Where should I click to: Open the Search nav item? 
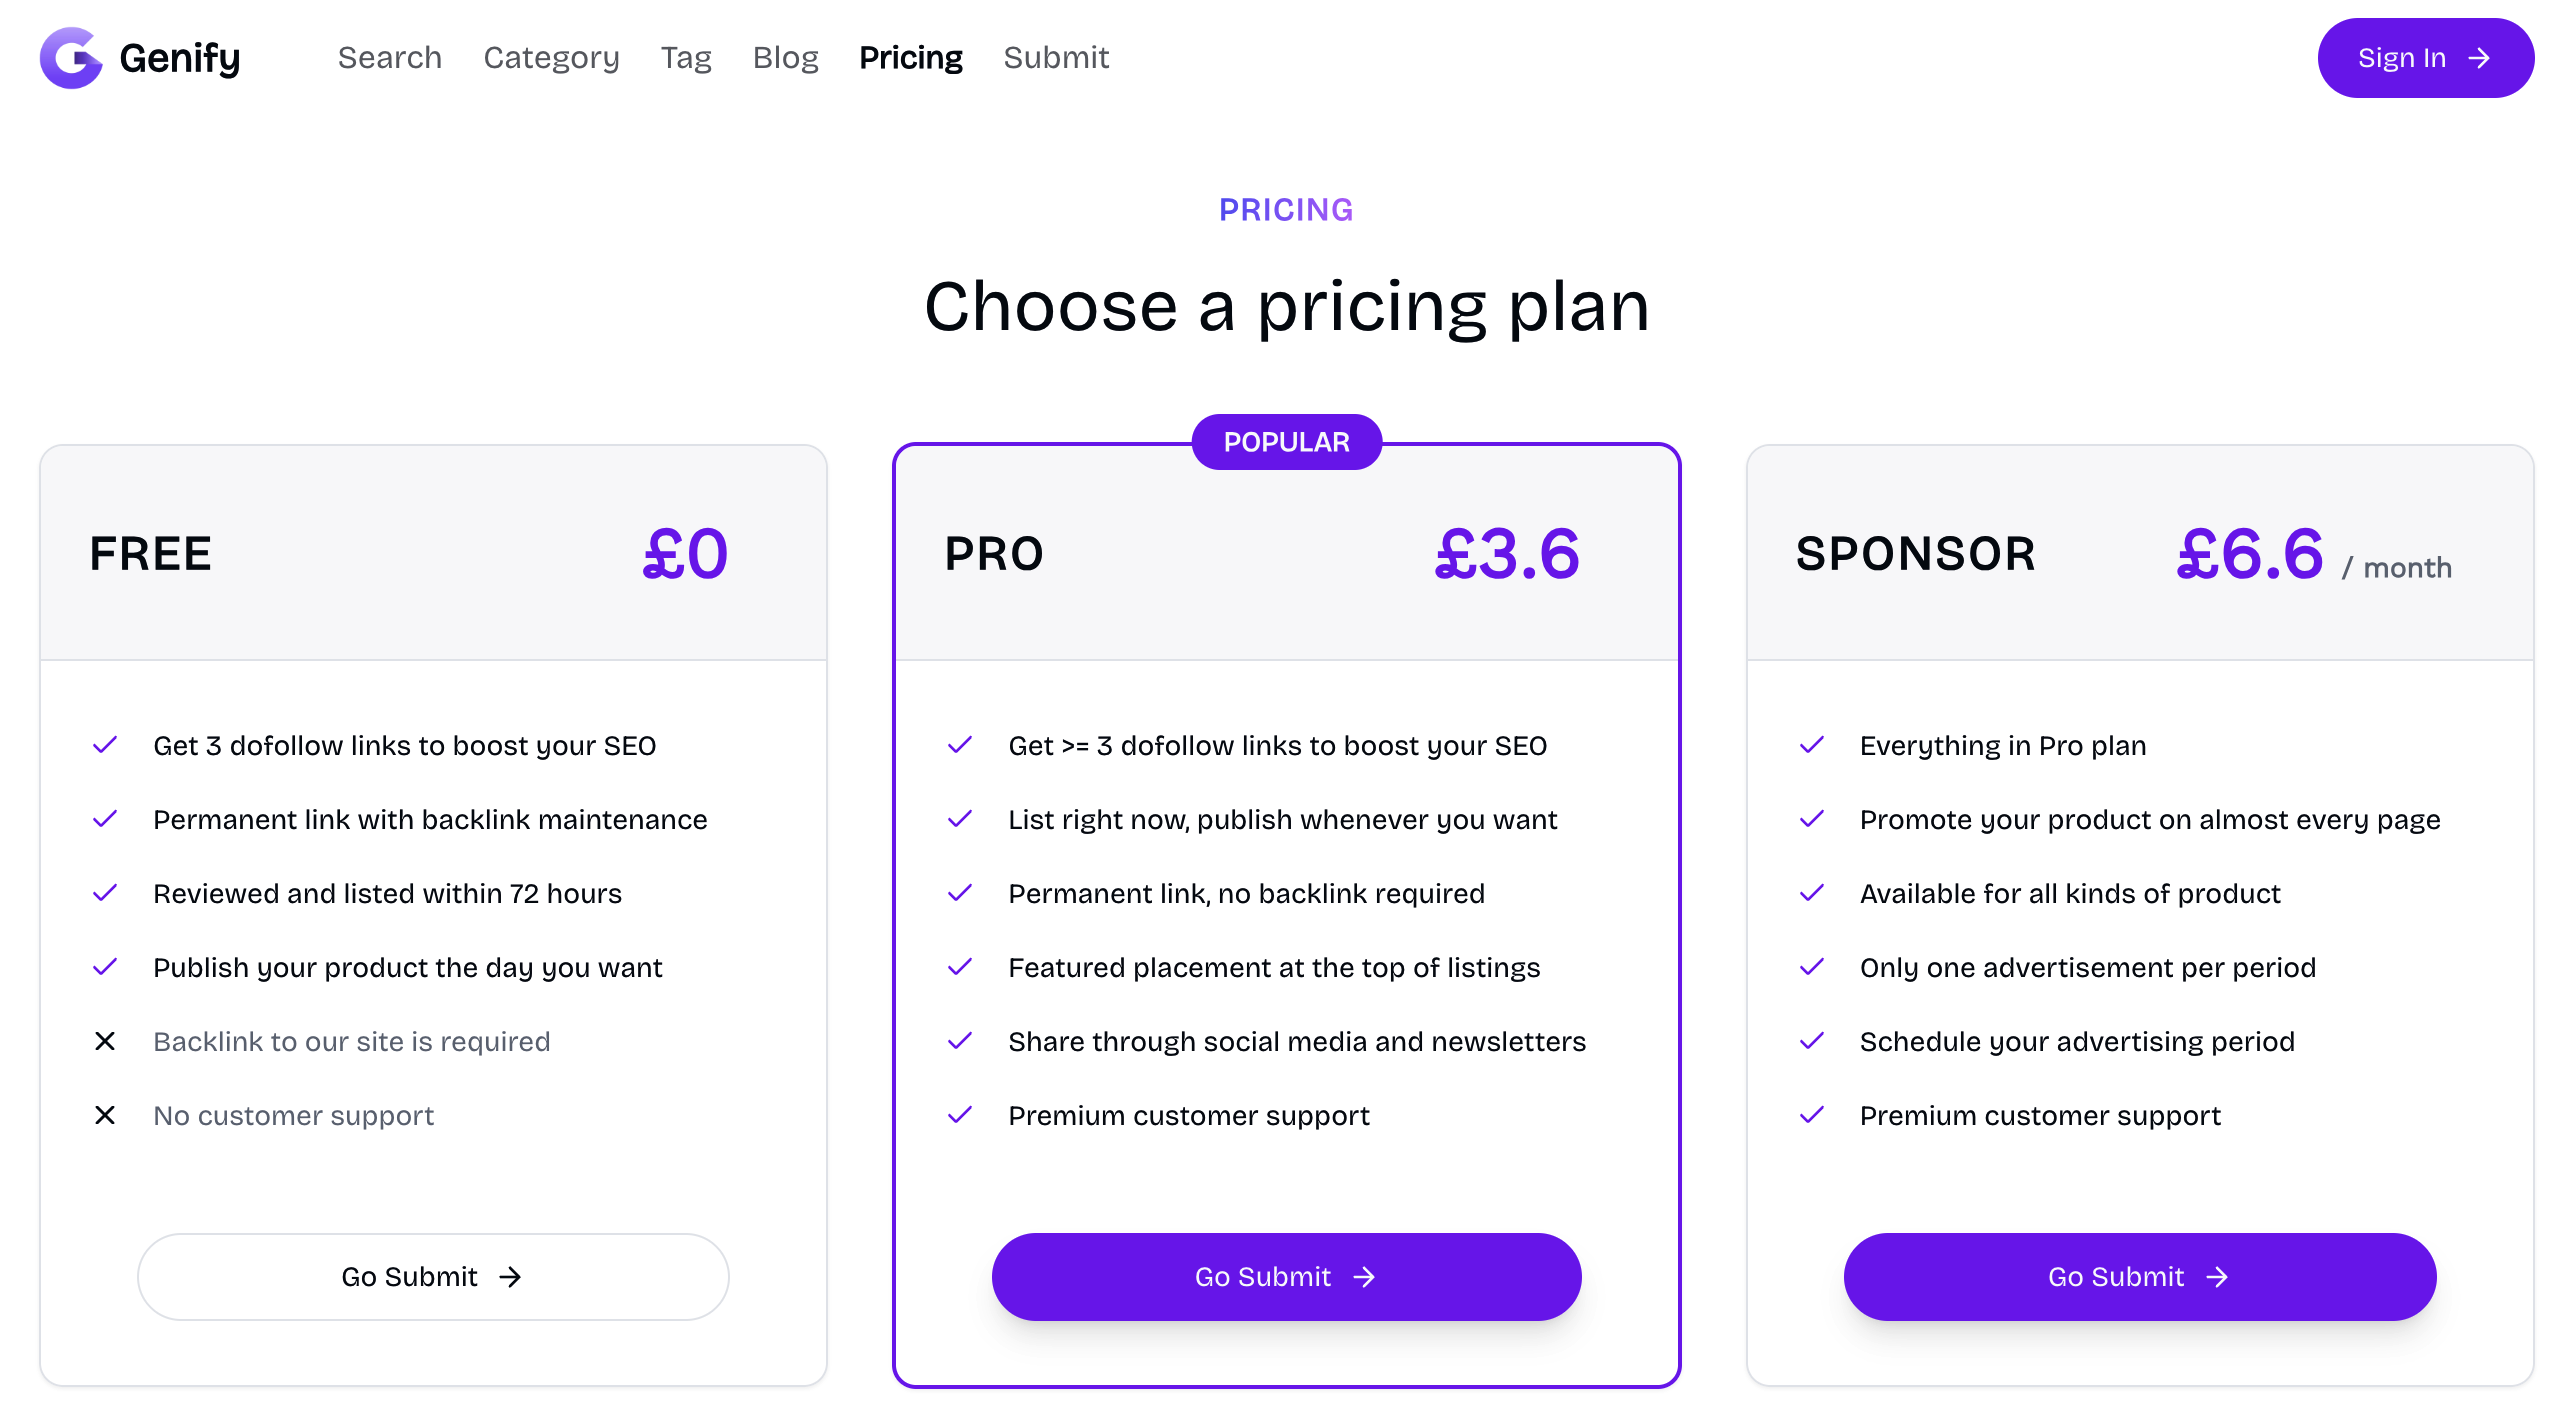click(390, 58)
